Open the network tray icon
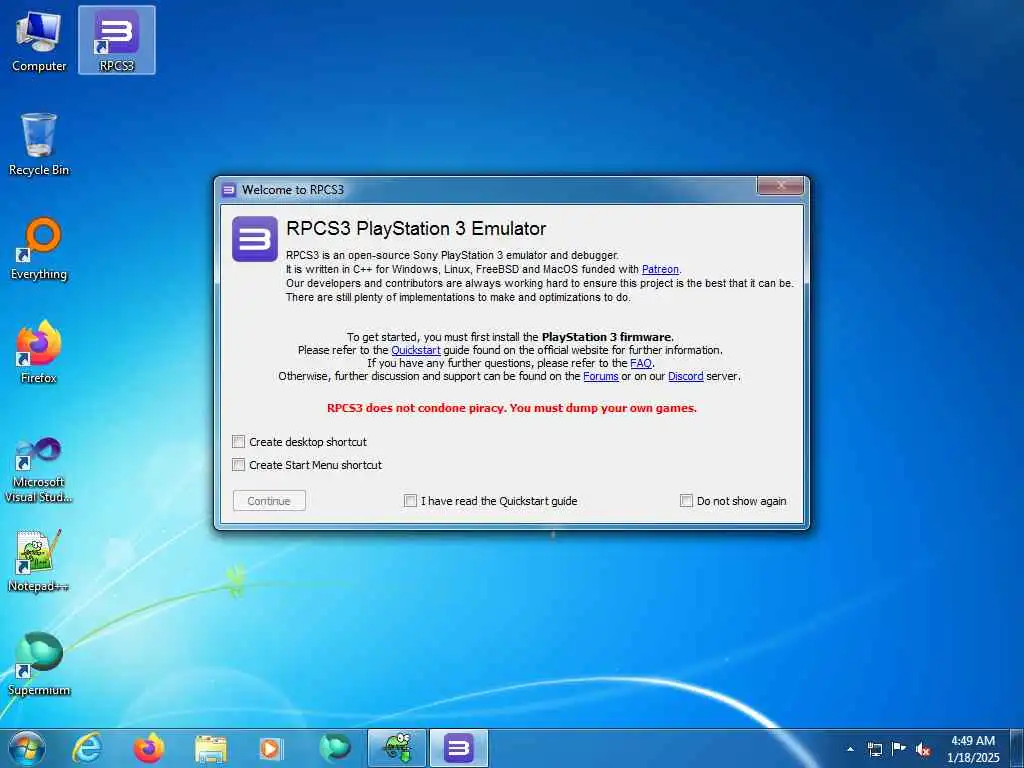The width and height of the screenshot is (1024, 768). pyautogui.click(x=874, y=749)
